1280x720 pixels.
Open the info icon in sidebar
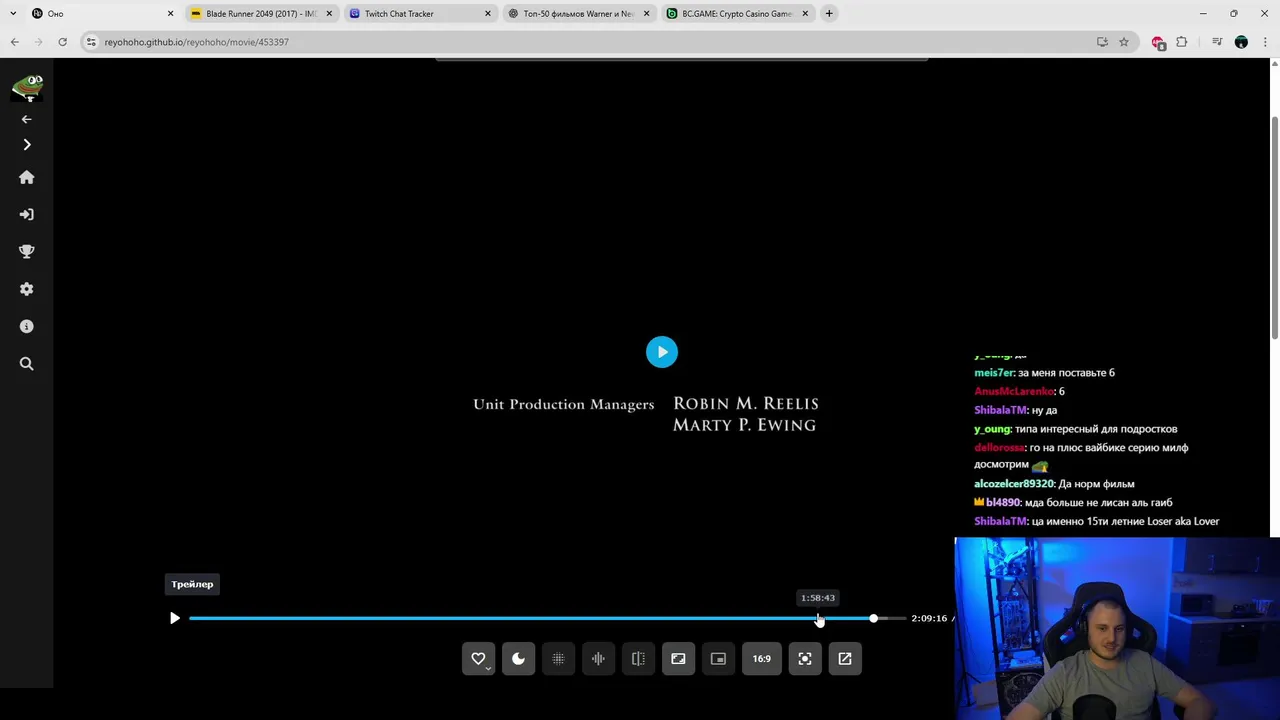tap(27, 326)
